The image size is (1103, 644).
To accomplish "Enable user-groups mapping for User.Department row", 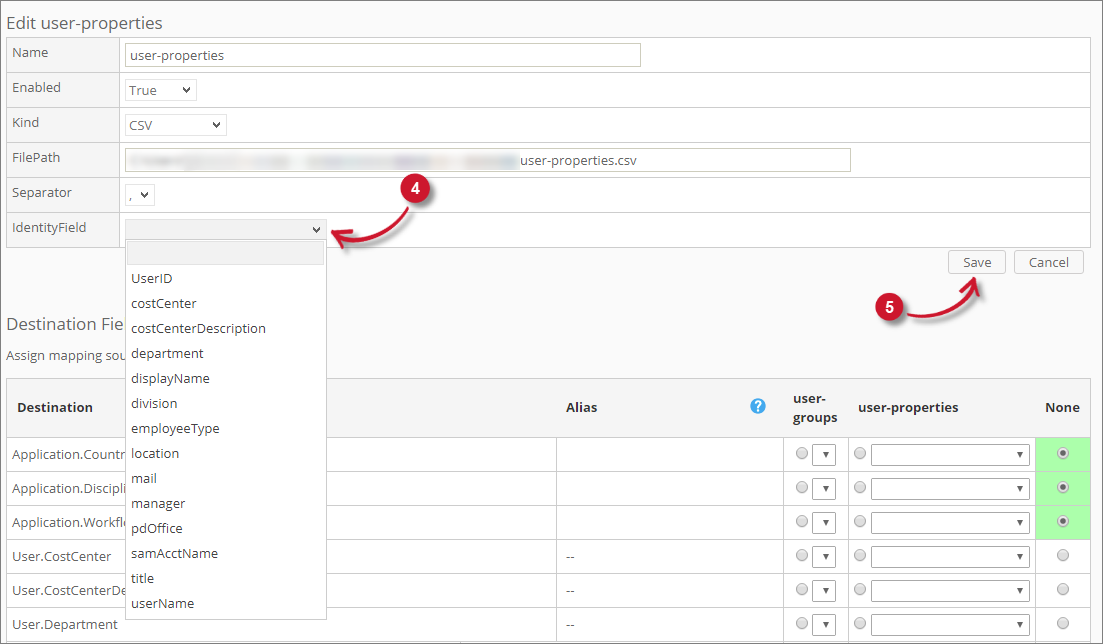I will click(802, 624).
